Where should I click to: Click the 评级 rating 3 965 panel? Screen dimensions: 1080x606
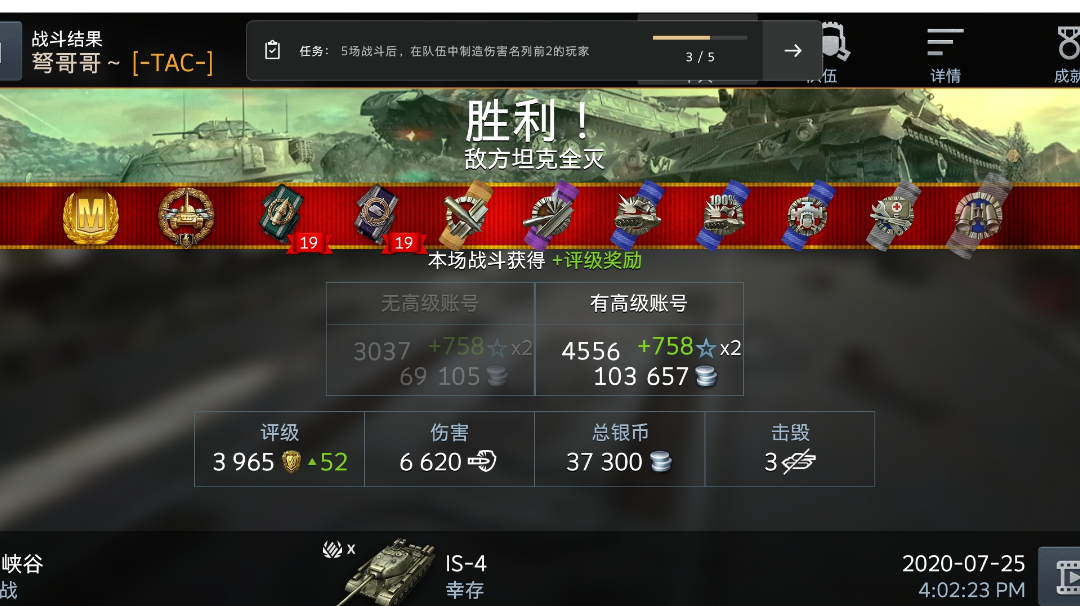click(280, 449)
